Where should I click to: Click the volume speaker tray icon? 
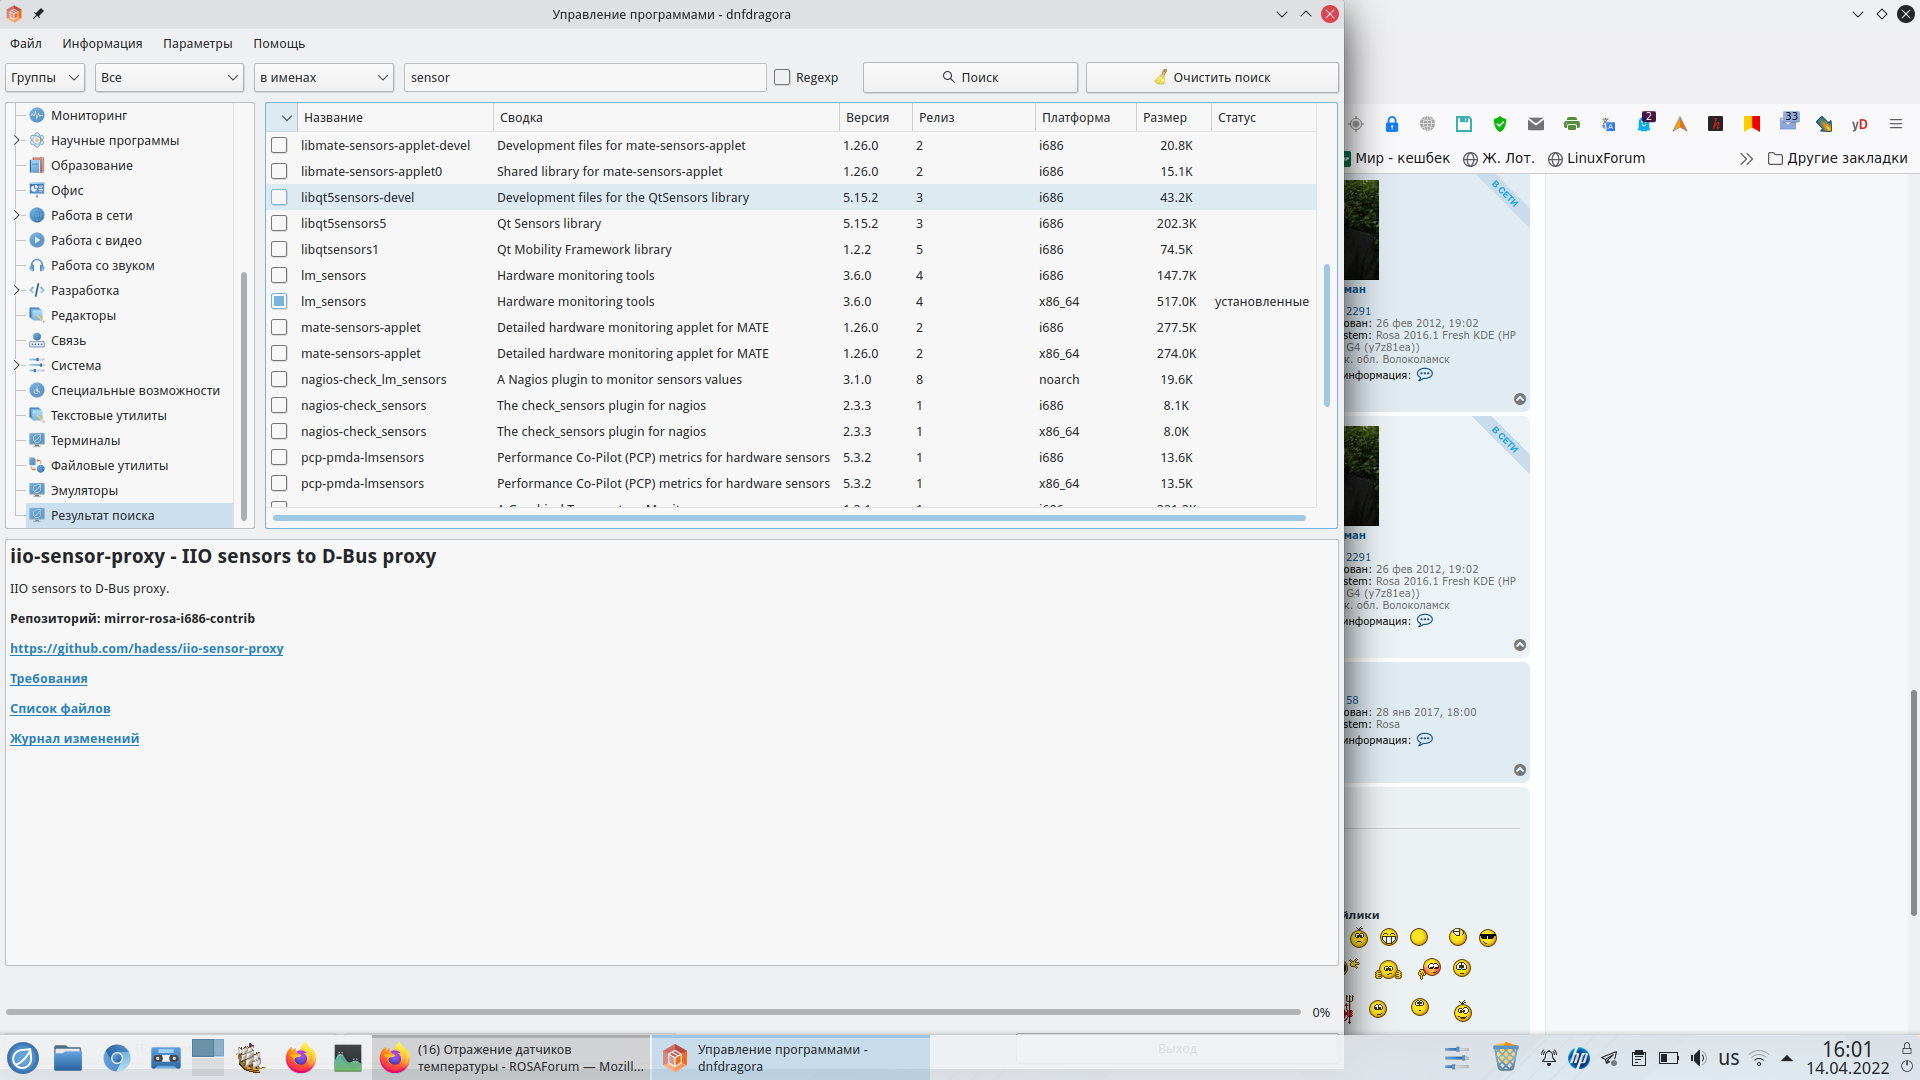1698,1058
